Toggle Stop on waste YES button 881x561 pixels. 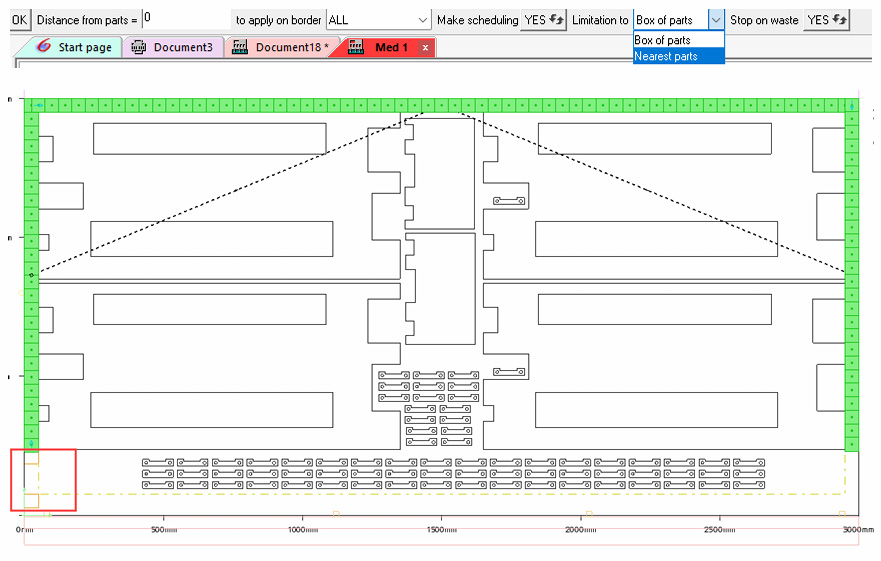pyautogui.click(x=826, y=20)
